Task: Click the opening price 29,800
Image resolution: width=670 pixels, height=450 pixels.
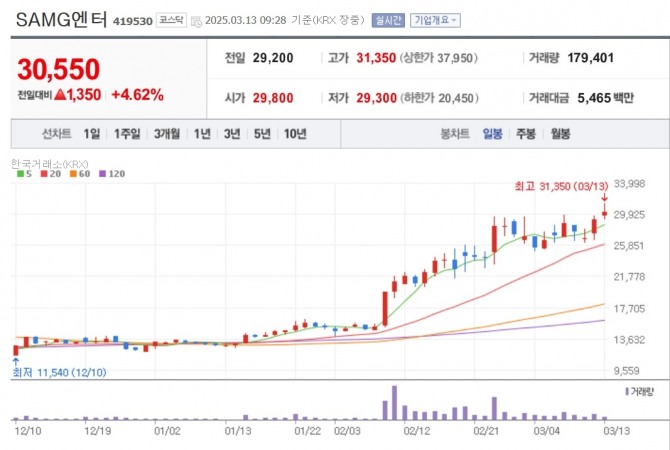Action: coord(273,98)
